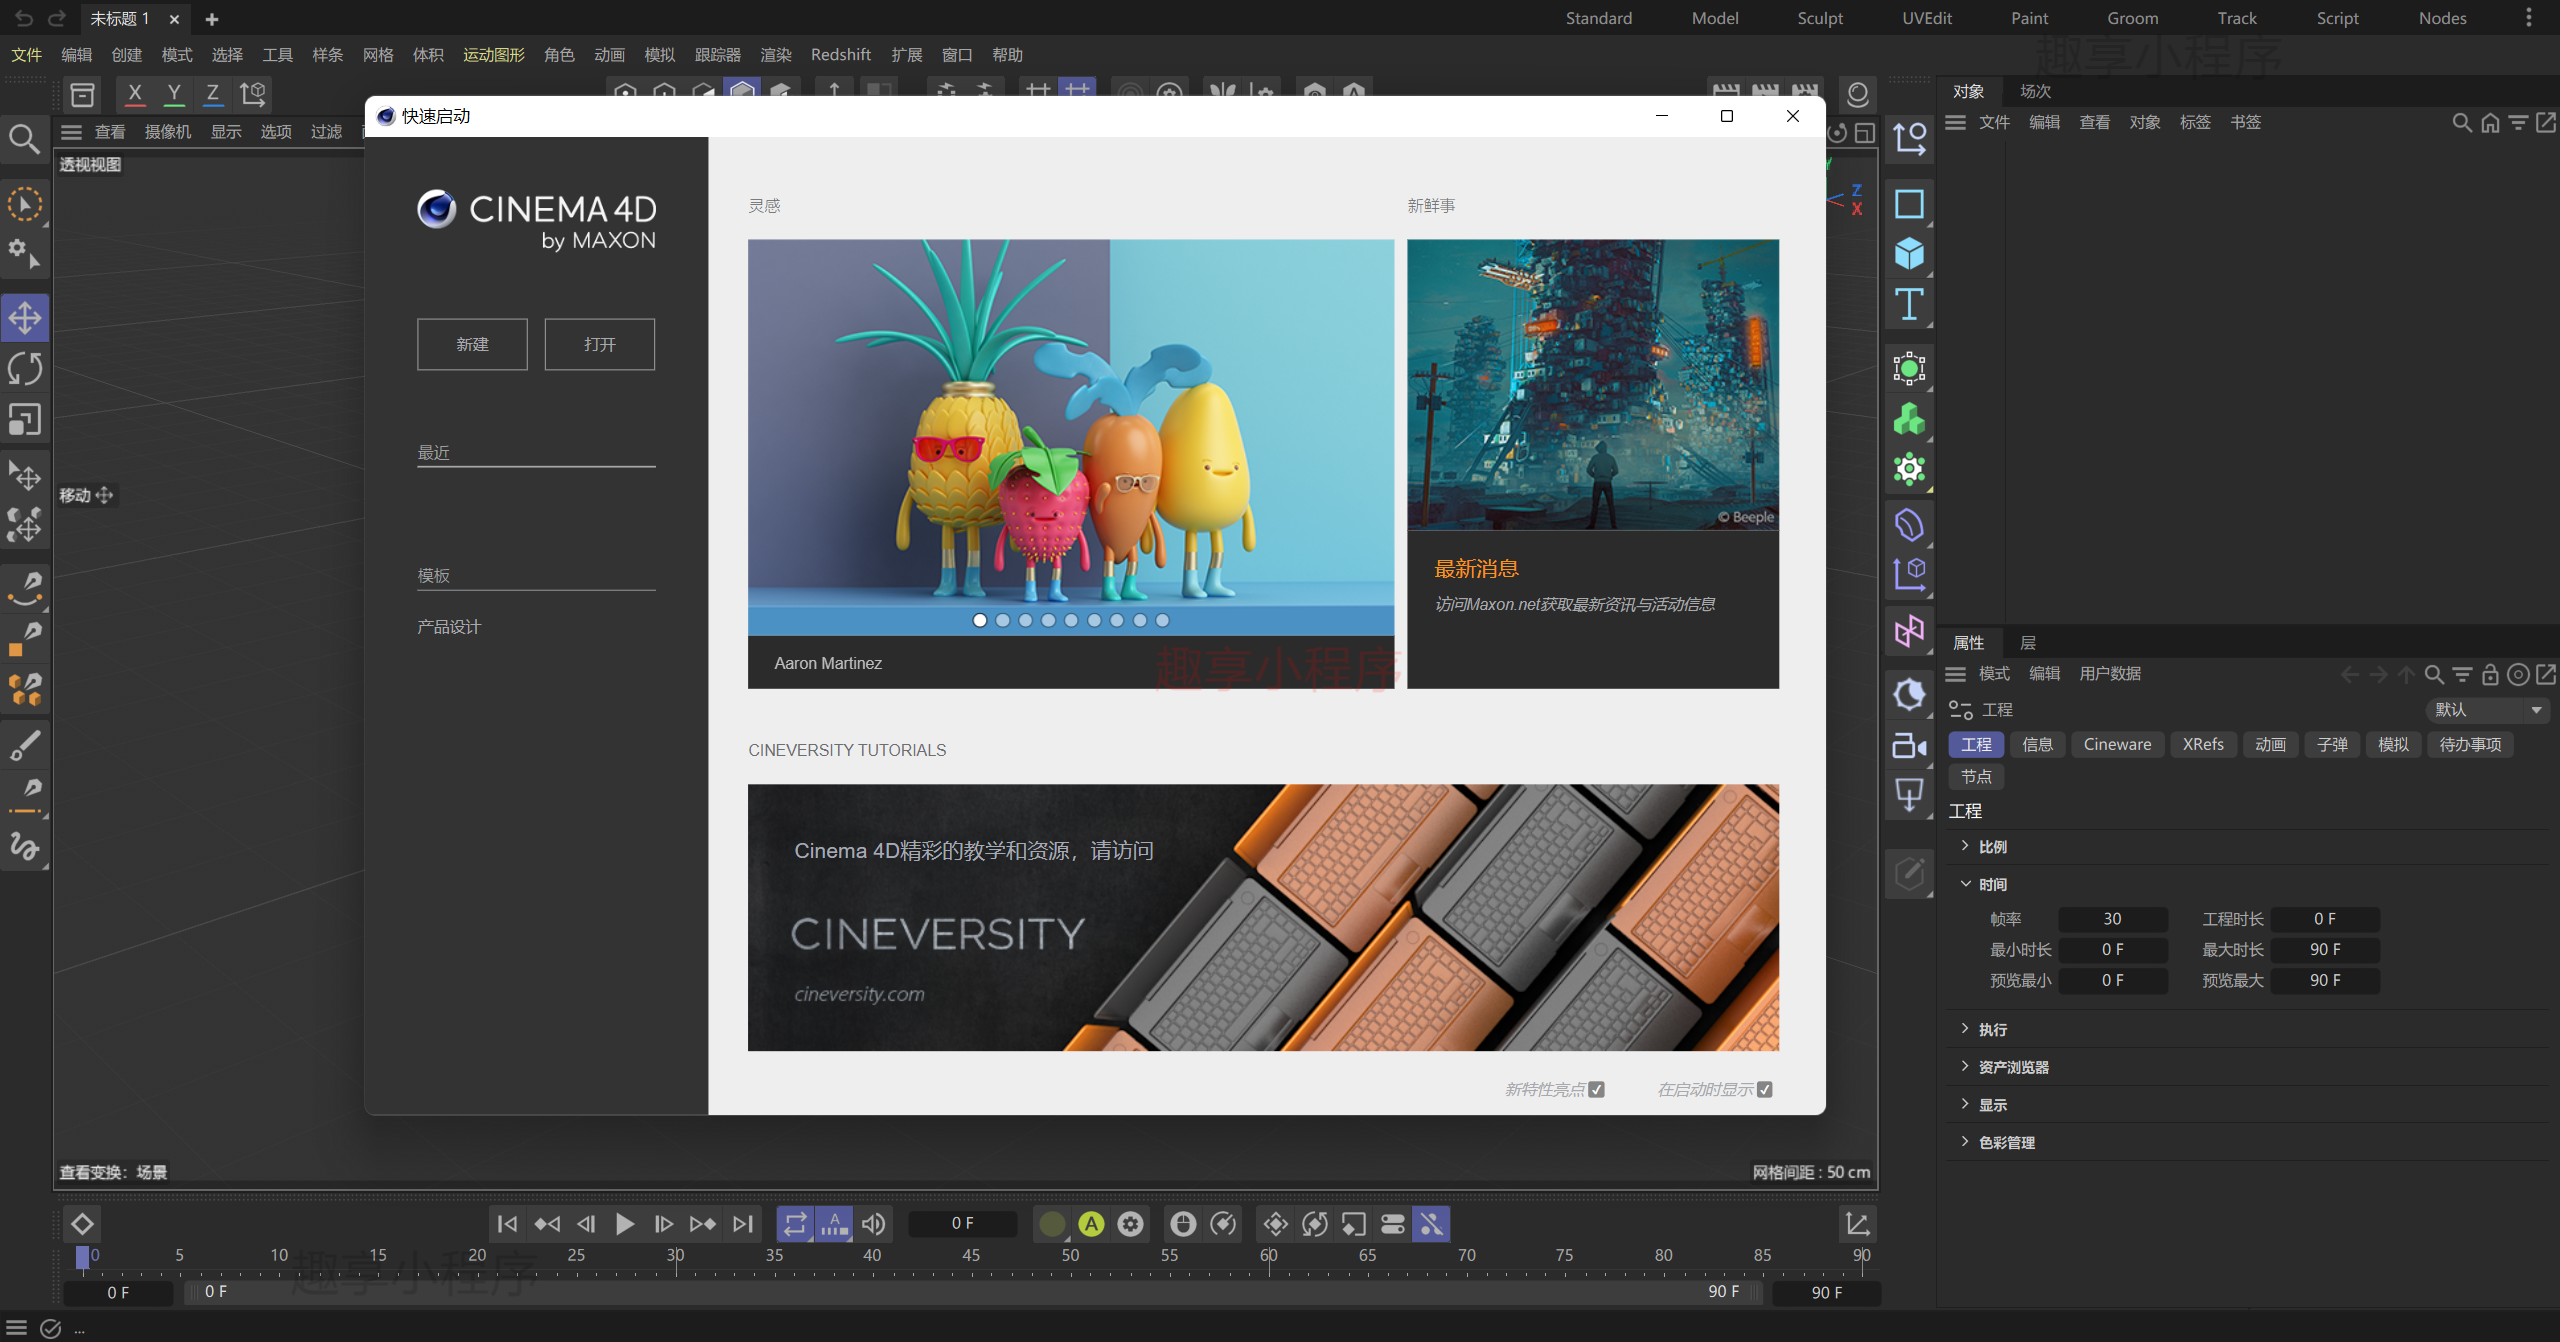Toggle timeline loop playback
Image resolution: width=2560 pixels, height=1342 pixels.
(x=795, y=1224)
